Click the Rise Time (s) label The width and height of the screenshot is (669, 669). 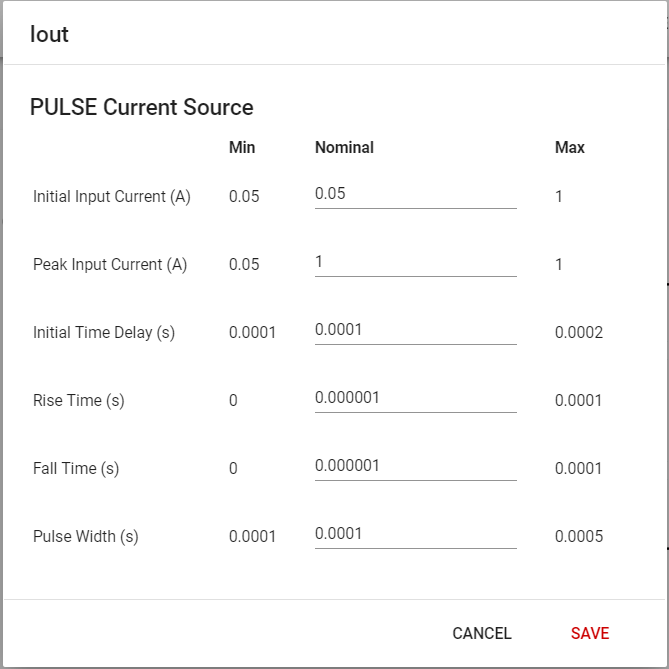(x=79, y=401)
